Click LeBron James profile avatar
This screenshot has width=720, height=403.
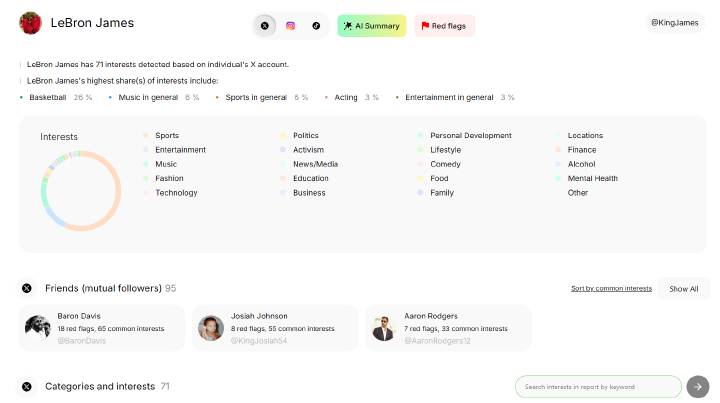(x=31, y=23)
